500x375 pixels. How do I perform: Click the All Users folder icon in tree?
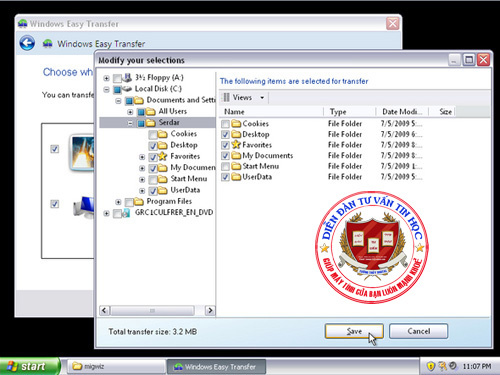point(151,111)
